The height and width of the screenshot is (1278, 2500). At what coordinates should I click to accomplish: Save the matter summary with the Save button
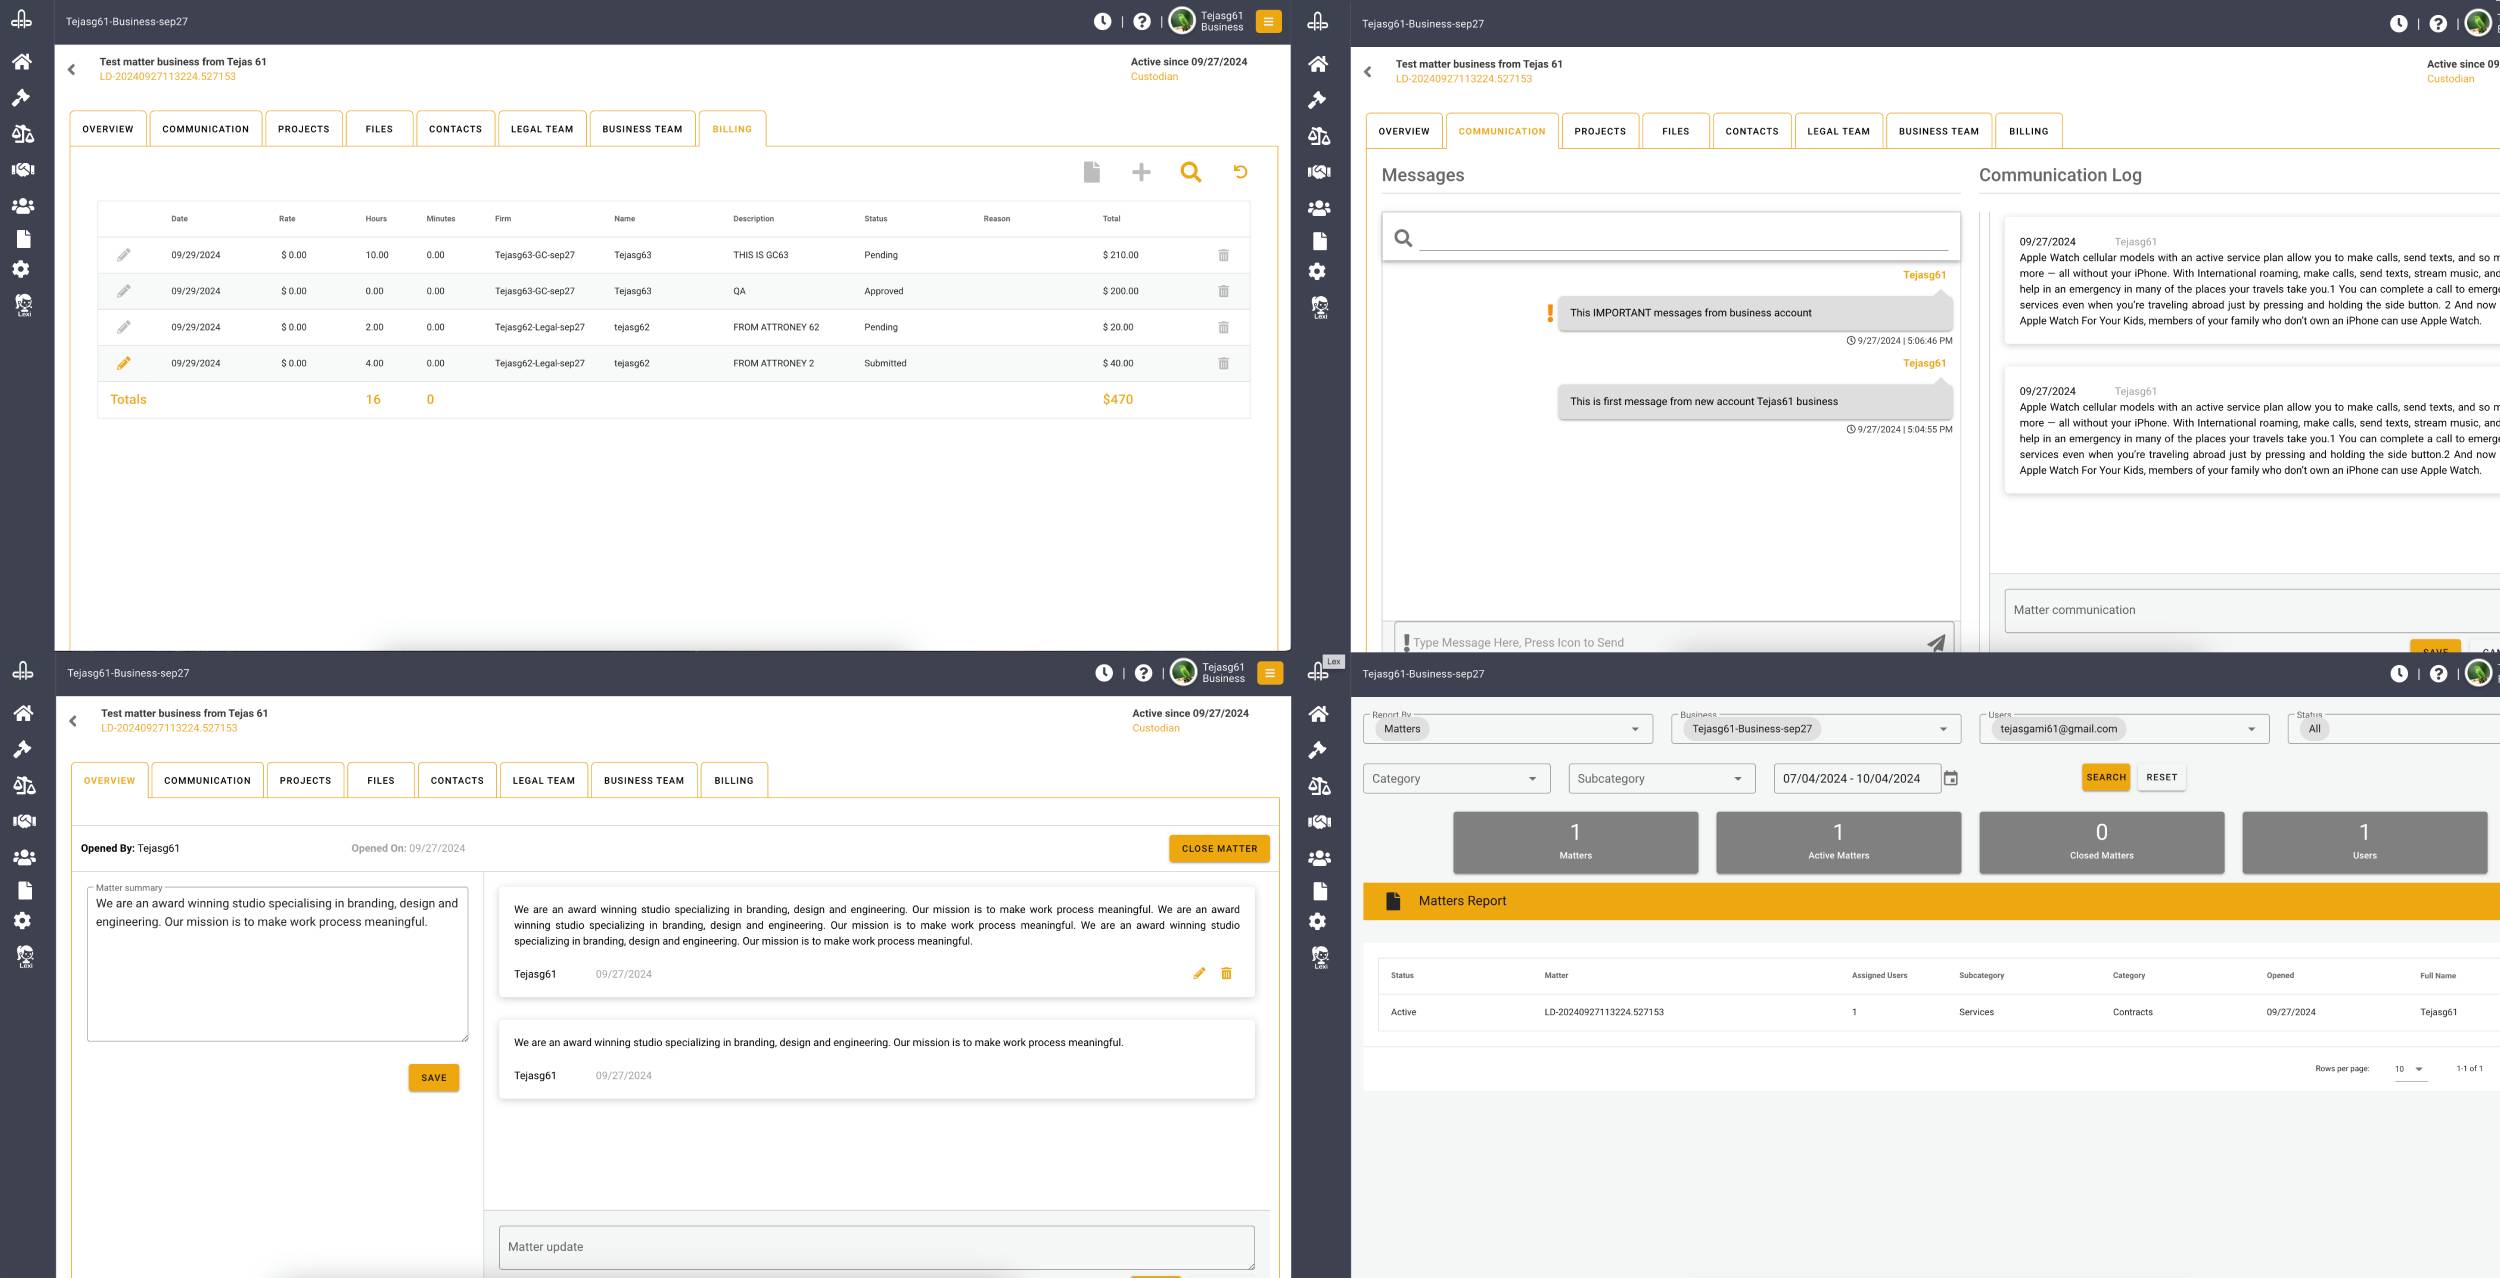434,1078
